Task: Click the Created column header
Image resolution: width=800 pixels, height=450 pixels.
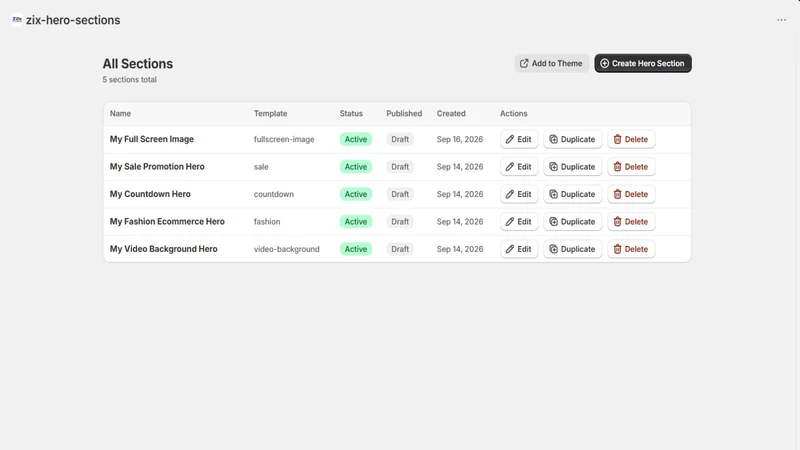Action: tap(451, 114)
